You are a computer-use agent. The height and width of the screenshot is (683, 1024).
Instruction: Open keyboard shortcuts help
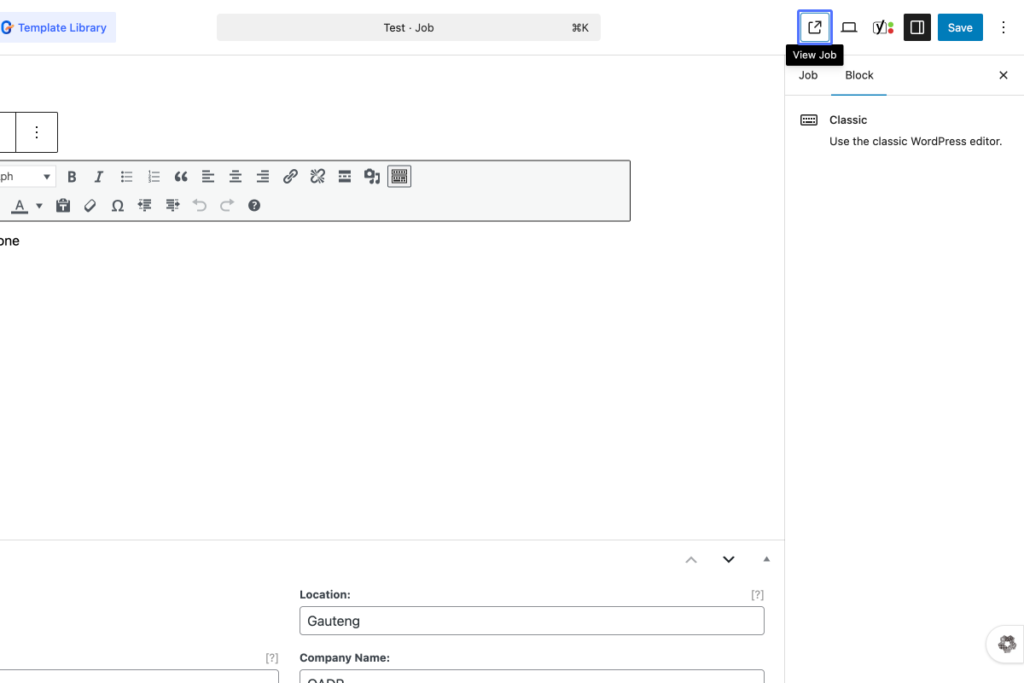pos(254,206)
